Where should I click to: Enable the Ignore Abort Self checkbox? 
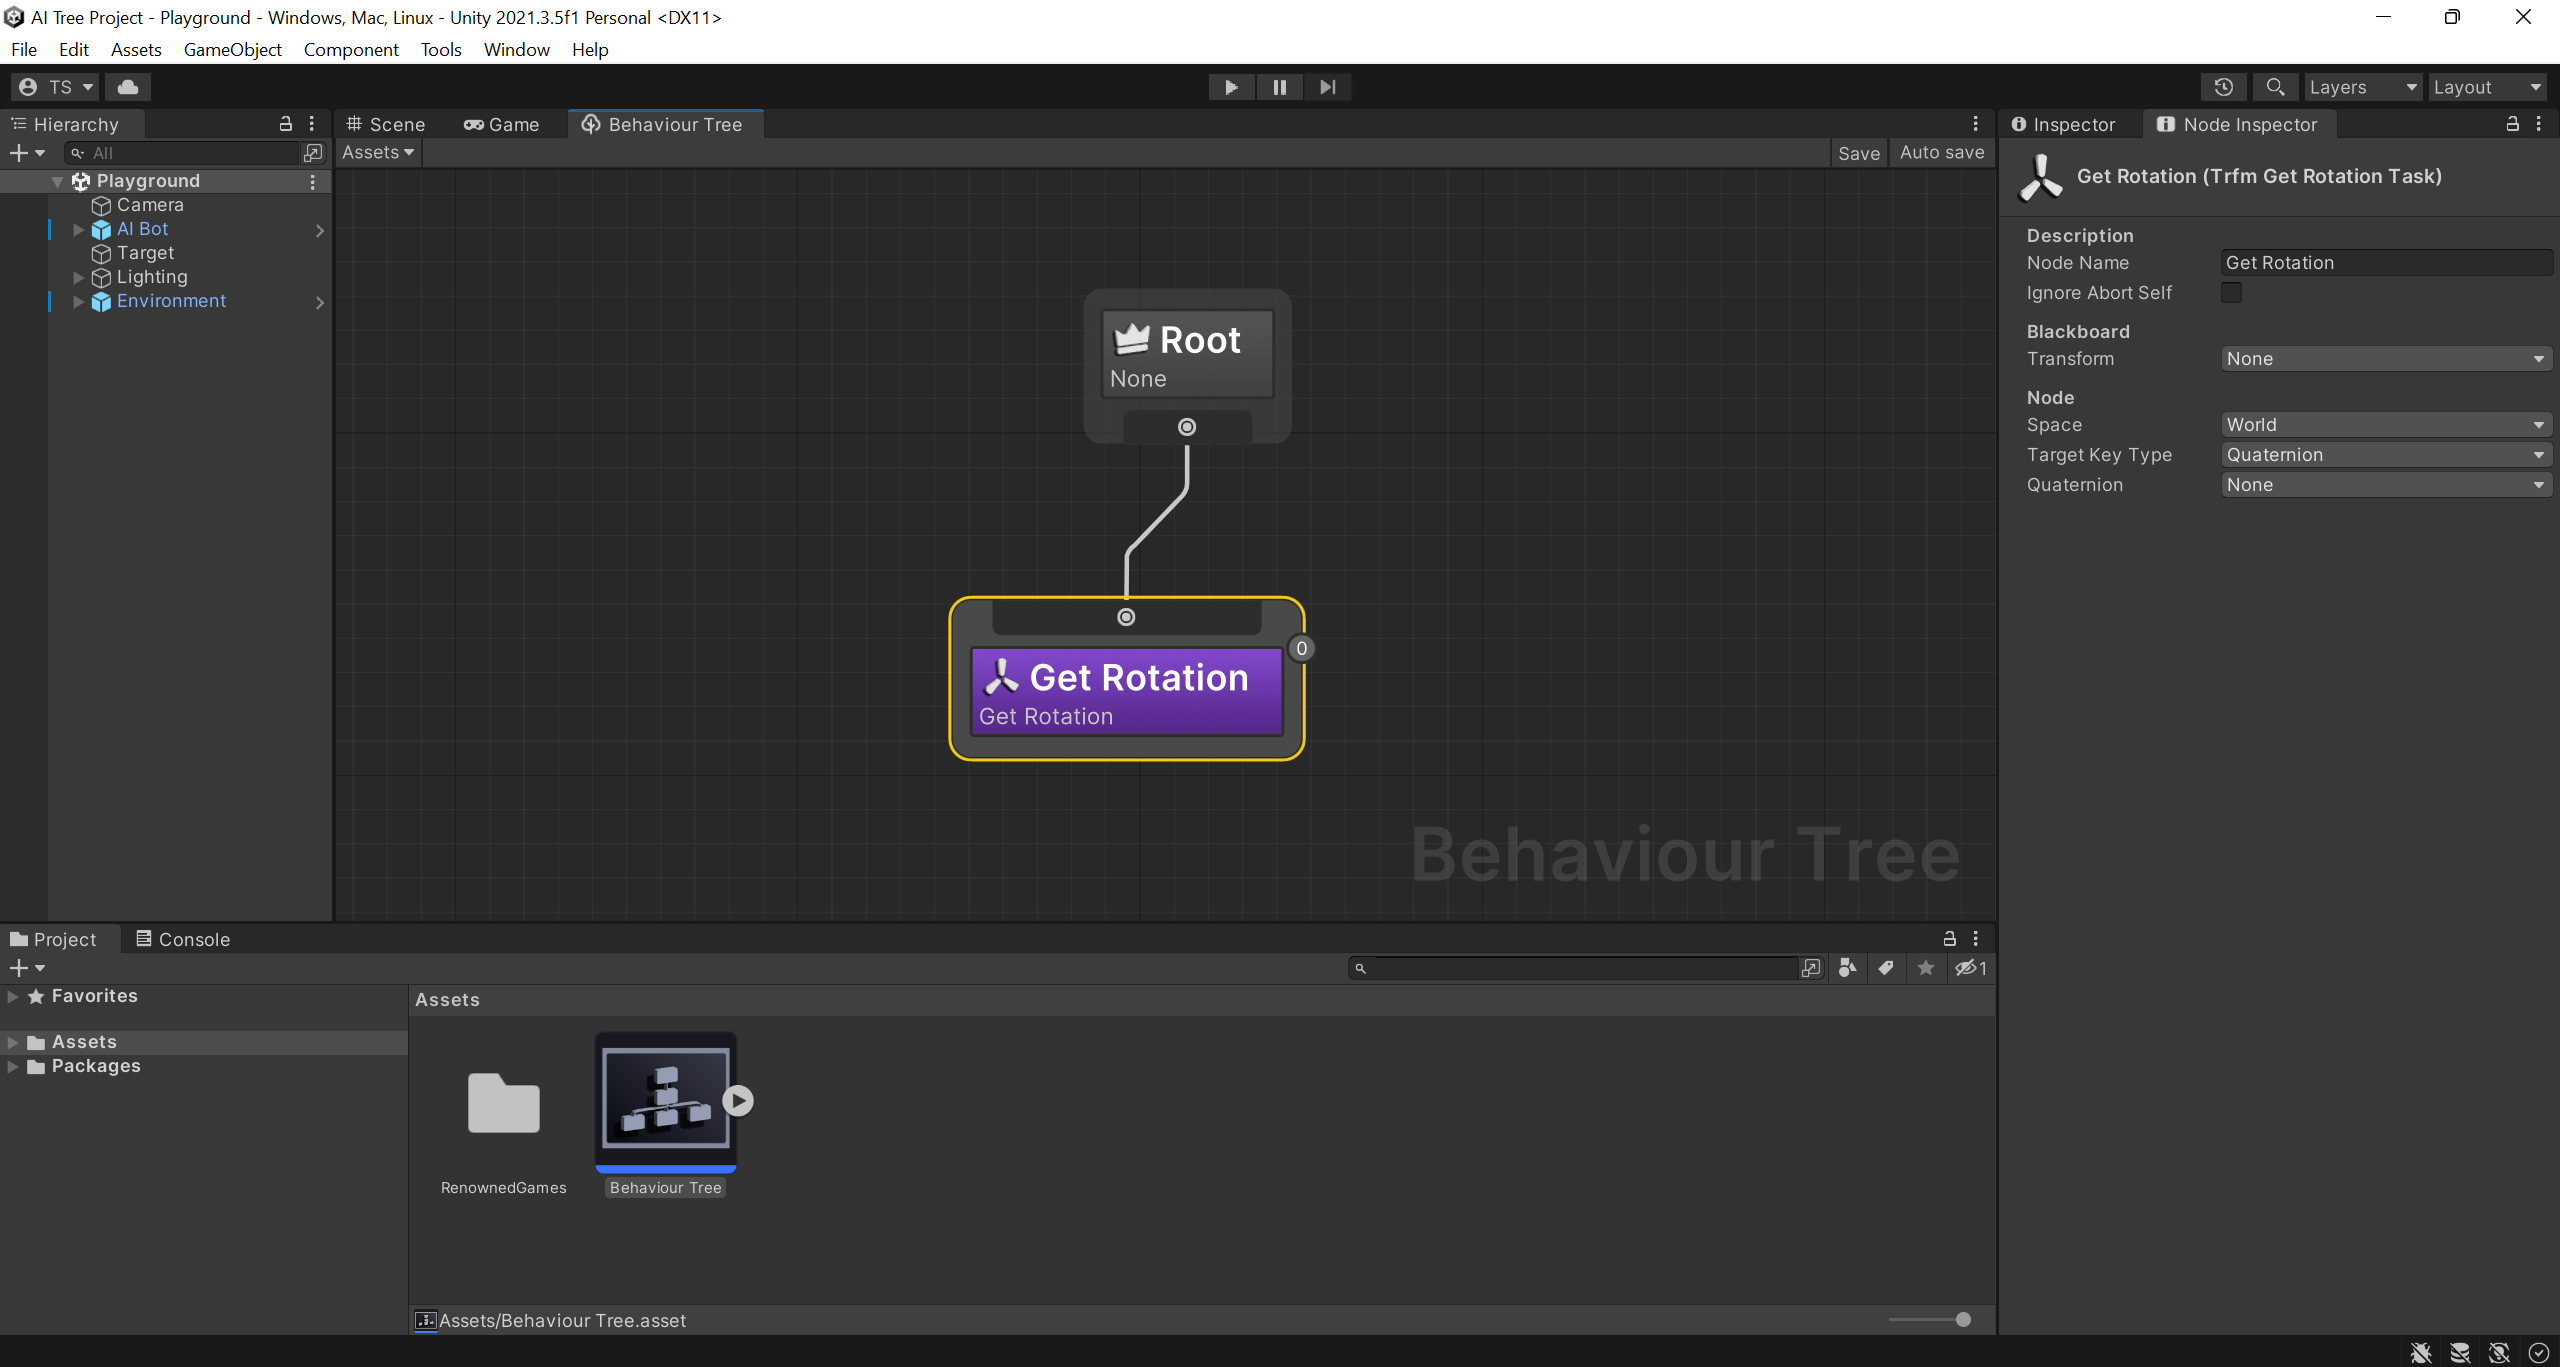[2231, 293]
